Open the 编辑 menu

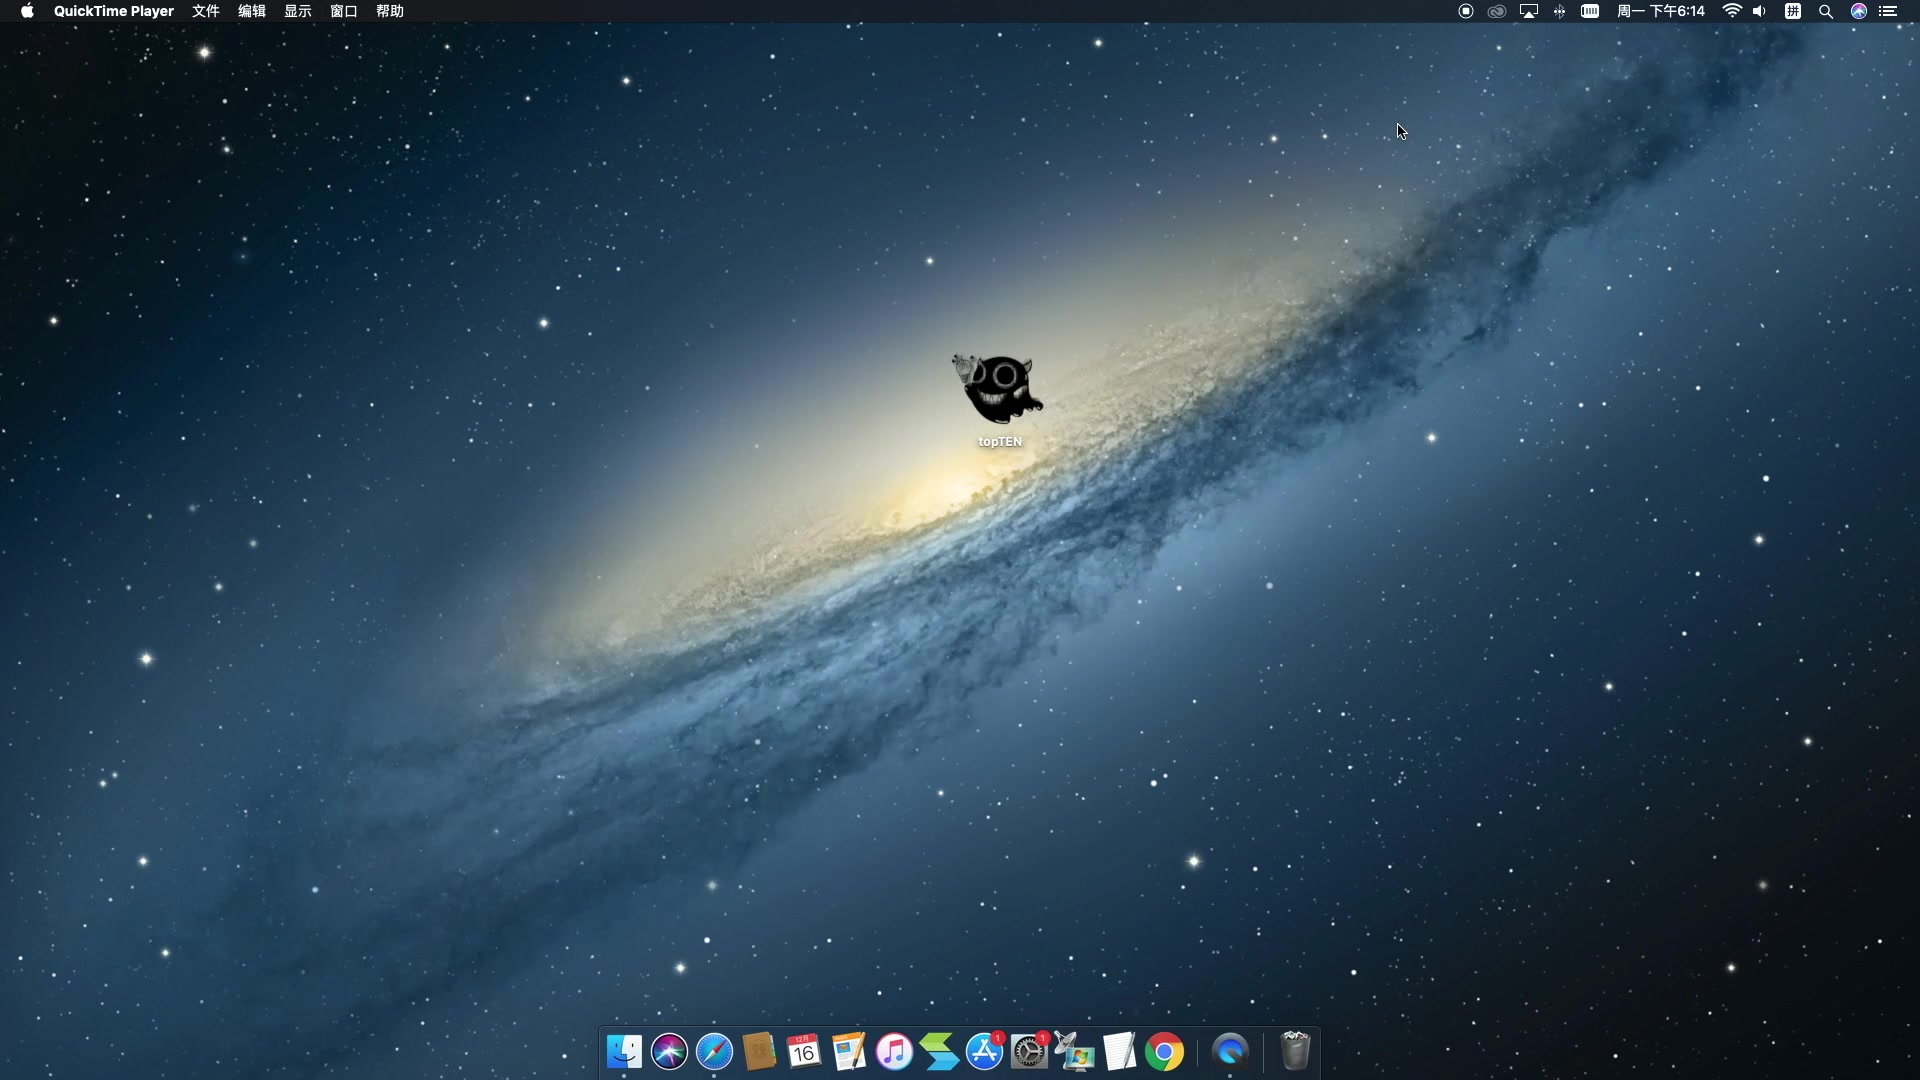[252, 11]
